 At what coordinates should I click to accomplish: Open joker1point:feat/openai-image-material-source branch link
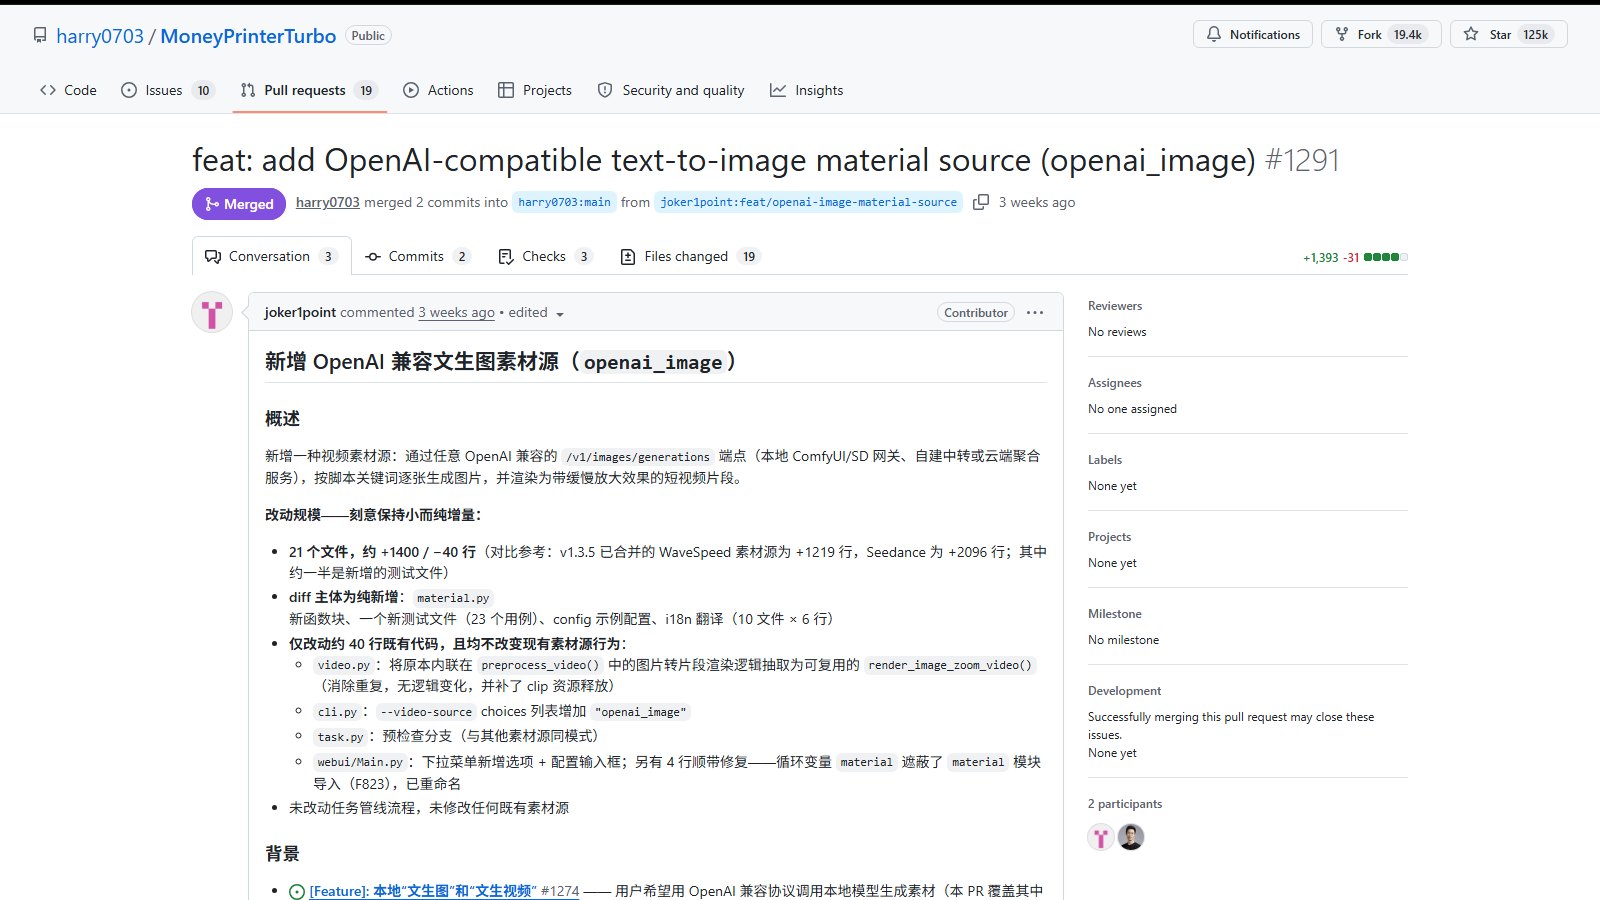coord(808,202)
